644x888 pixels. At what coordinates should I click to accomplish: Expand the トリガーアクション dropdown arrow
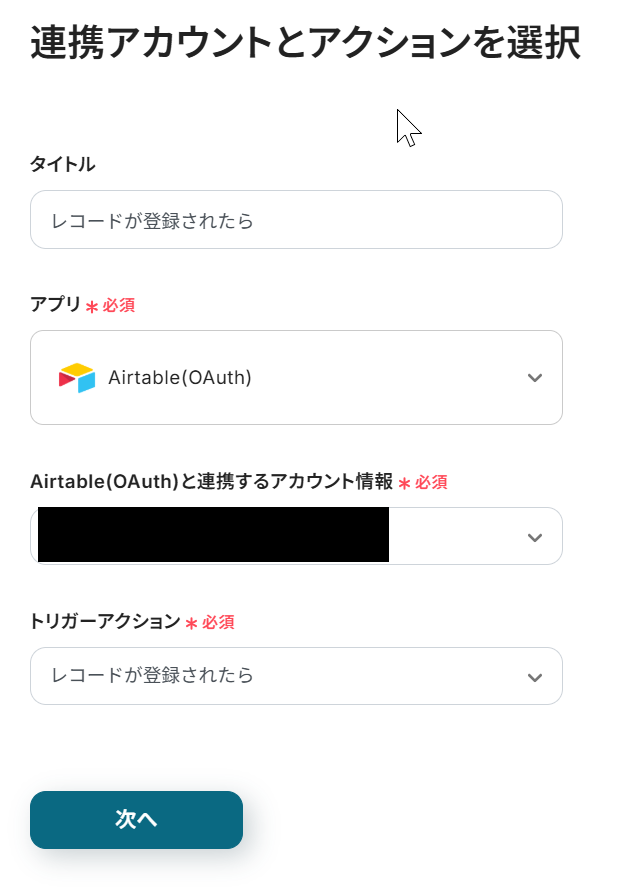[x=535, y=677]
